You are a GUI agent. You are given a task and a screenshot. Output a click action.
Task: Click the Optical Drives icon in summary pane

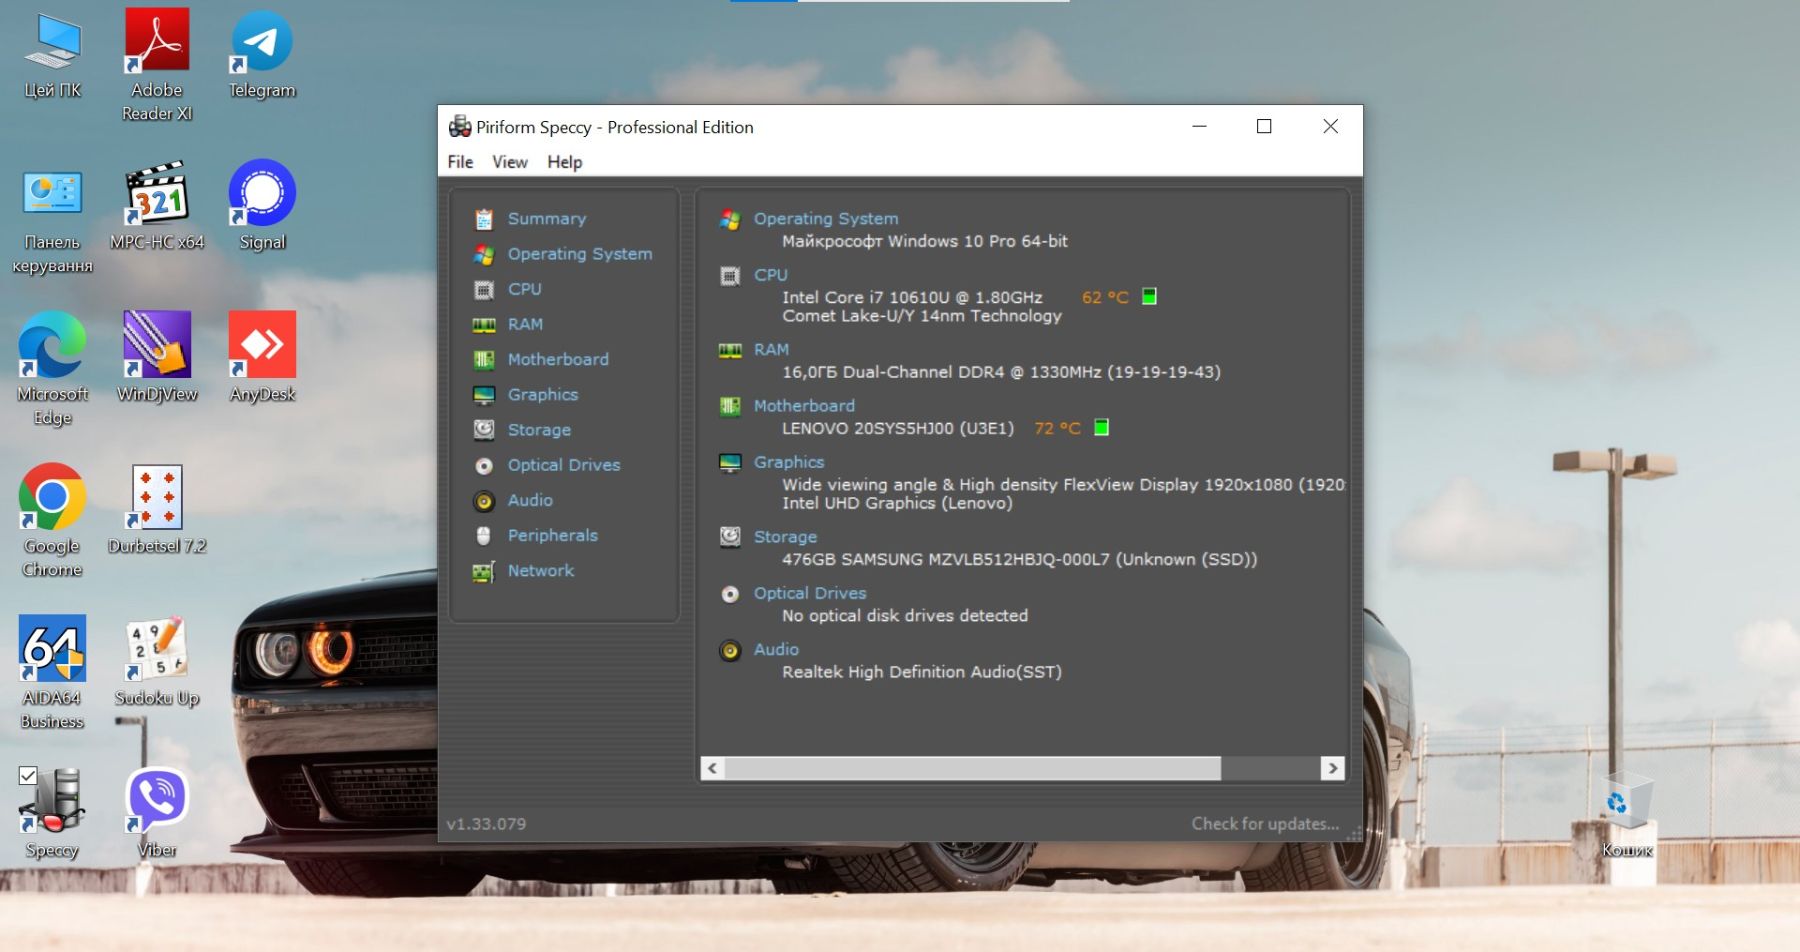(x=730, y=594)
